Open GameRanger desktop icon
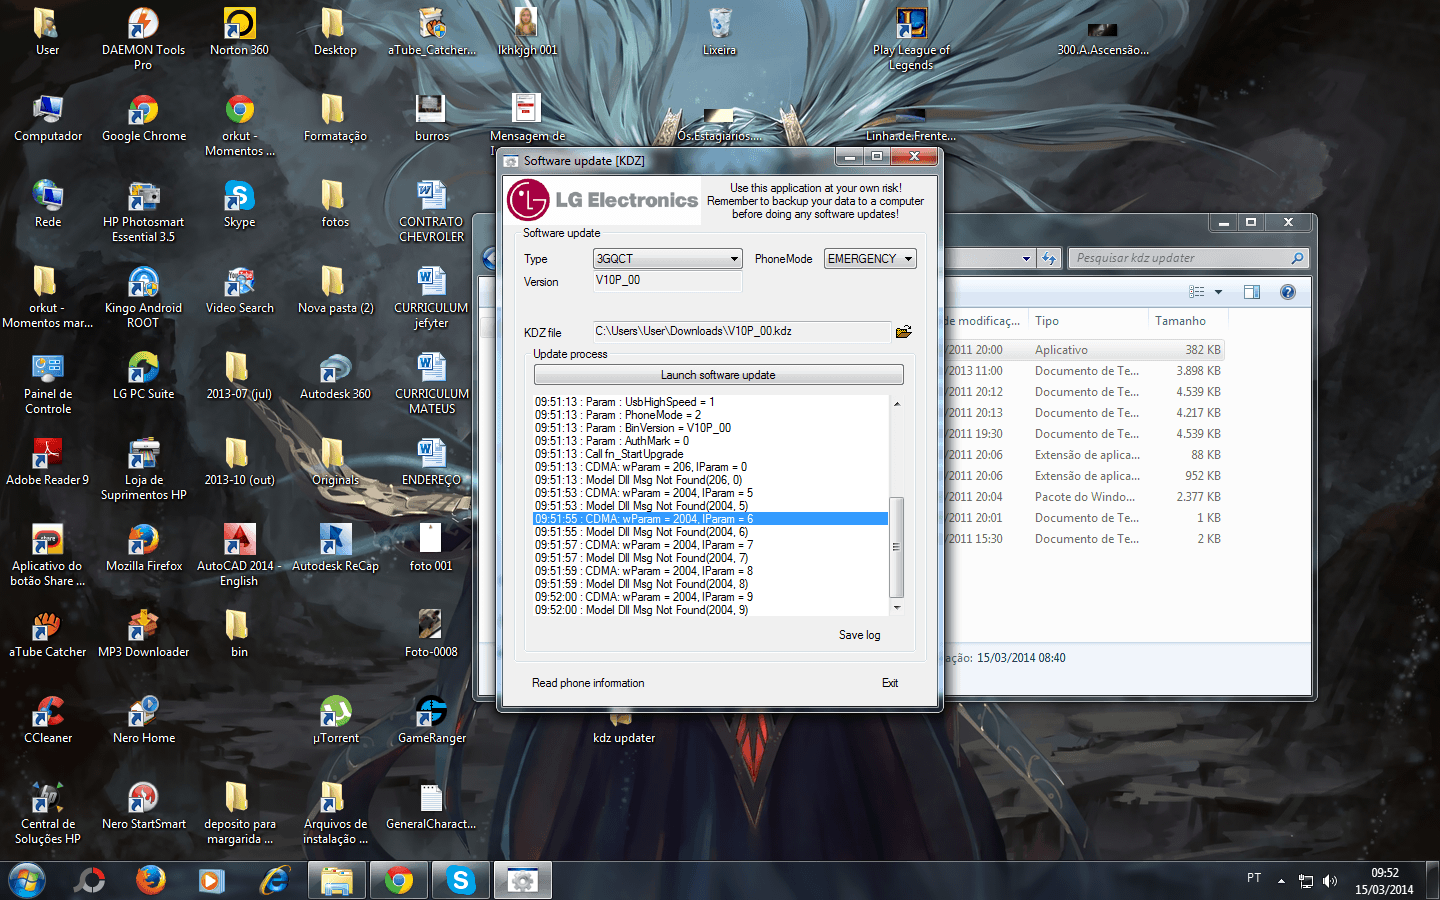 (431, 720)
